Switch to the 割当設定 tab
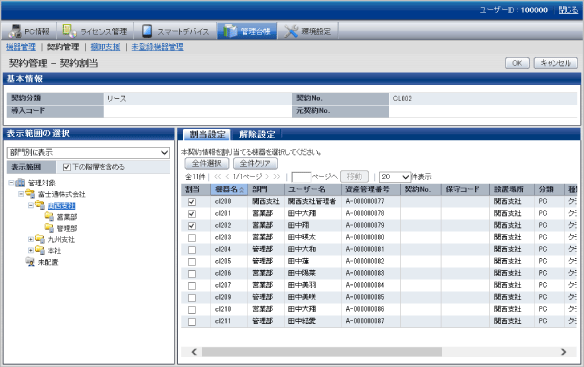The width and height of the screenshot is (584, 367). (x=207, y=134)
